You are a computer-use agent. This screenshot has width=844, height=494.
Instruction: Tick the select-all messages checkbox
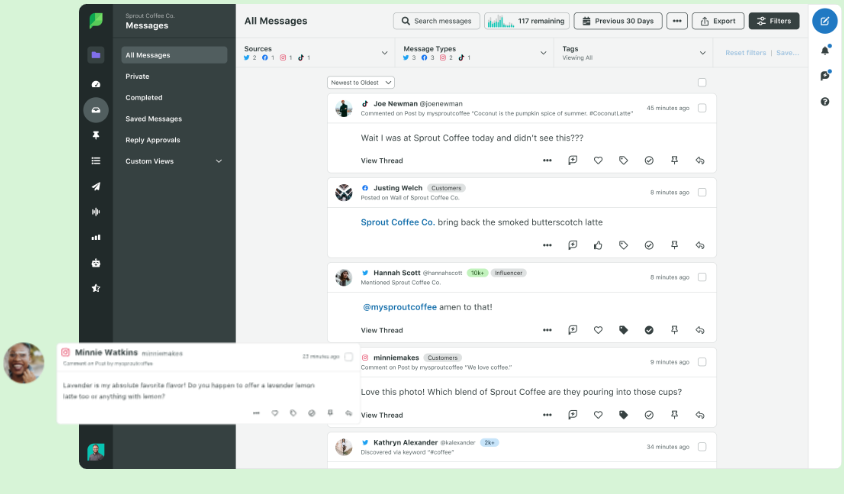[702, 82]
